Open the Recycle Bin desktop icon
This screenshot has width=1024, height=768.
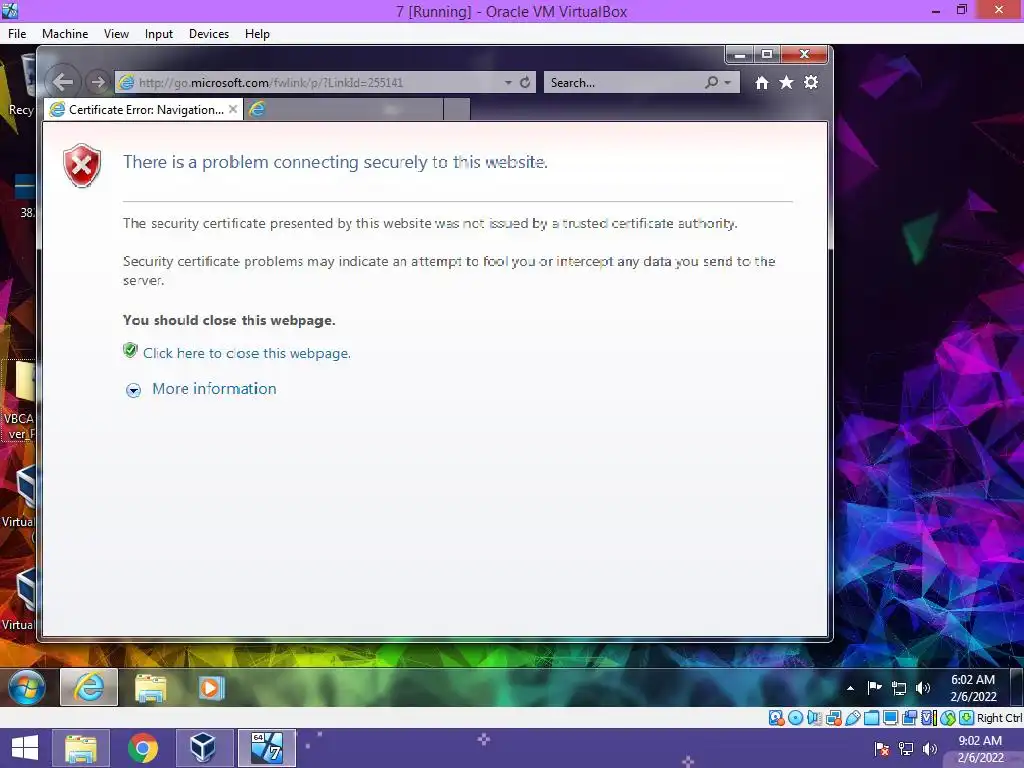[x=26, y=85]
